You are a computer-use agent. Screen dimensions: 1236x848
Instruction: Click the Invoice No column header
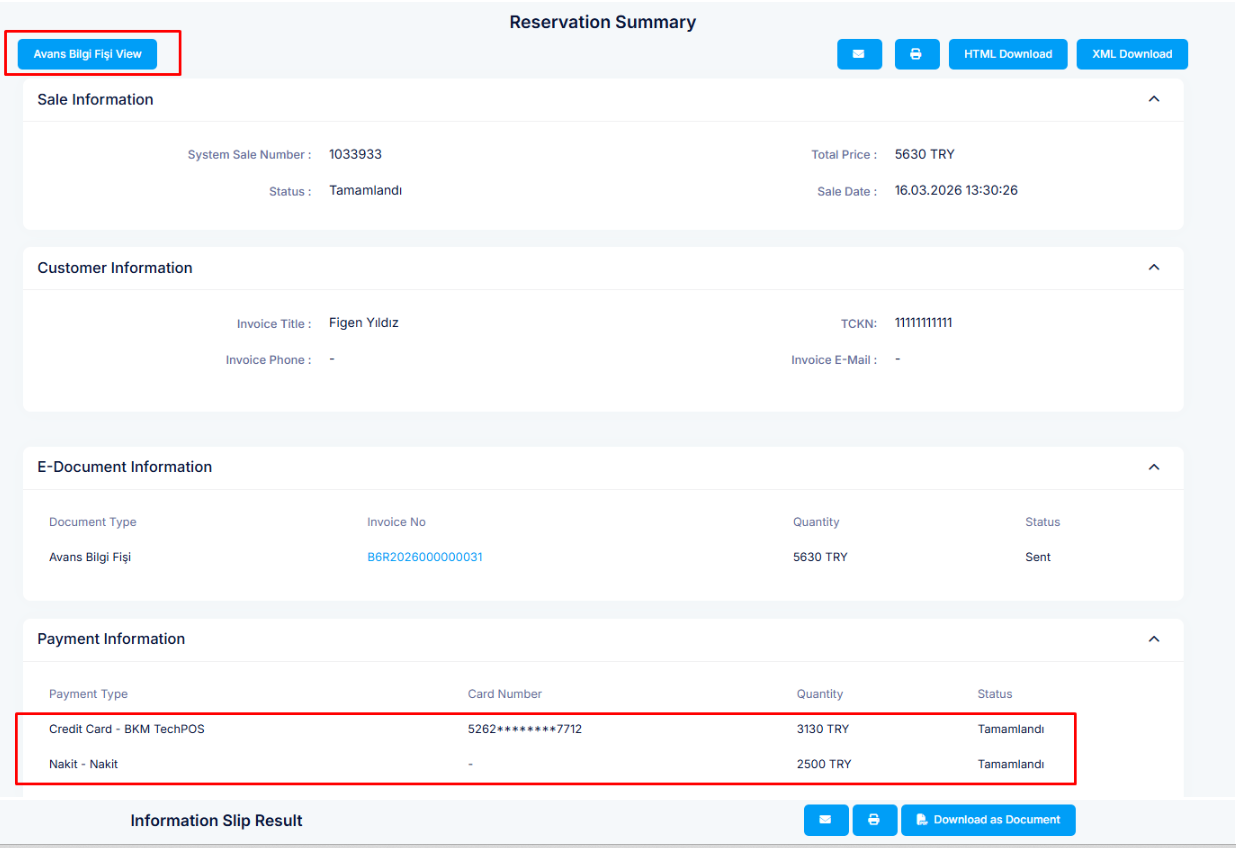(396, 522)
